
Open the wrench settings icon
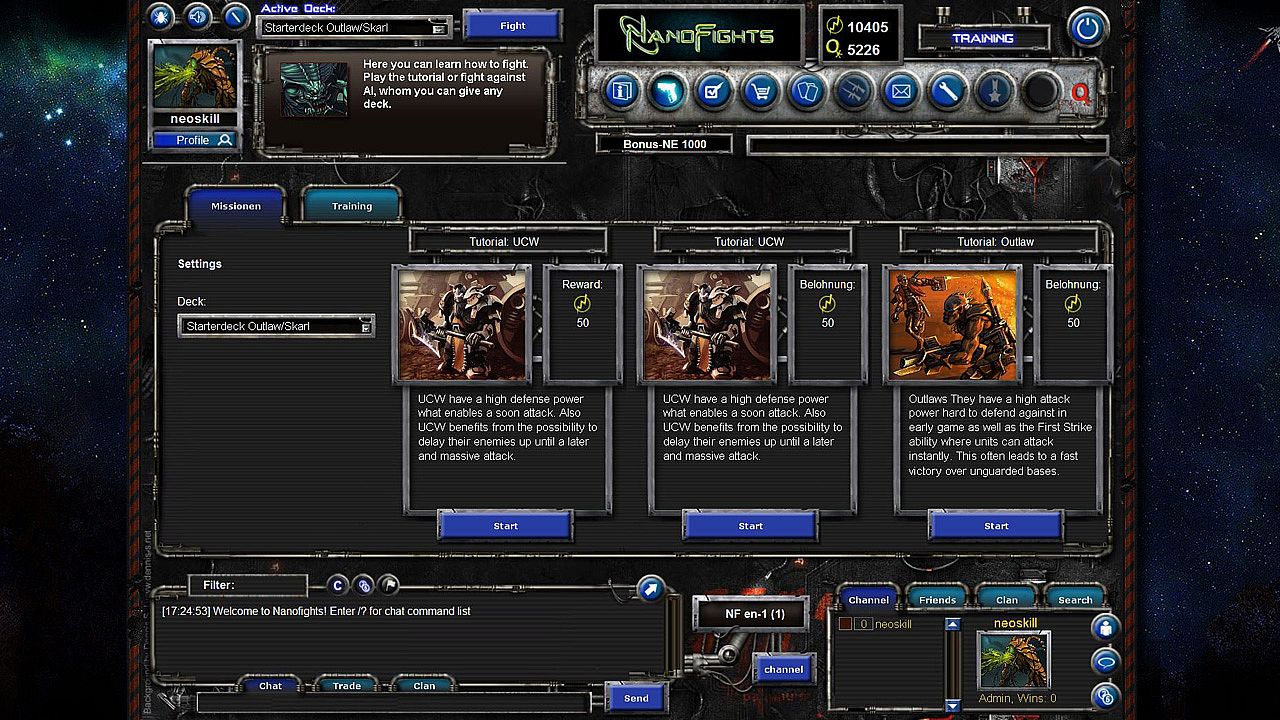point(947,92)
